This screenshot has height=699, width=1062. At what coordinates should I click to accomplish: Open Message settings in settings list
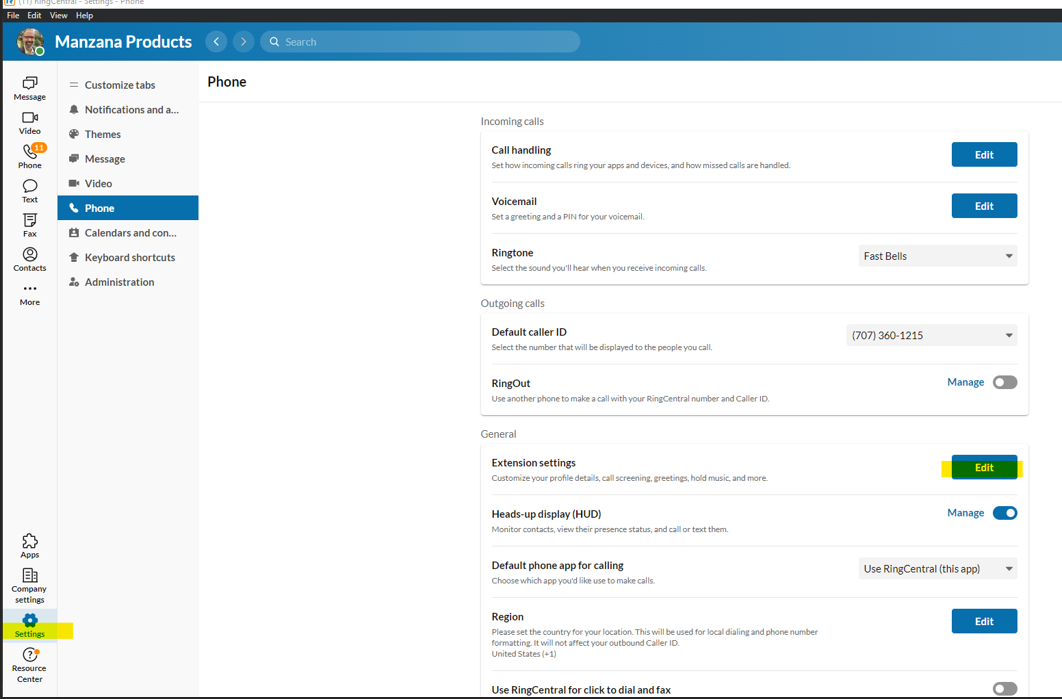(127, 158)
